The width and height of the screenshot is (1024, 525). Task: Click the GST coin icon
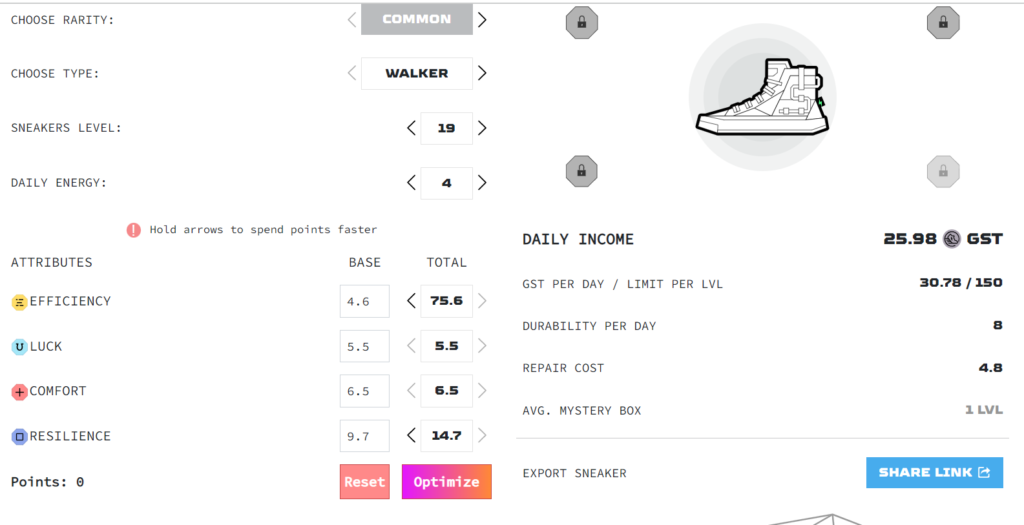(x=952, y=239)
